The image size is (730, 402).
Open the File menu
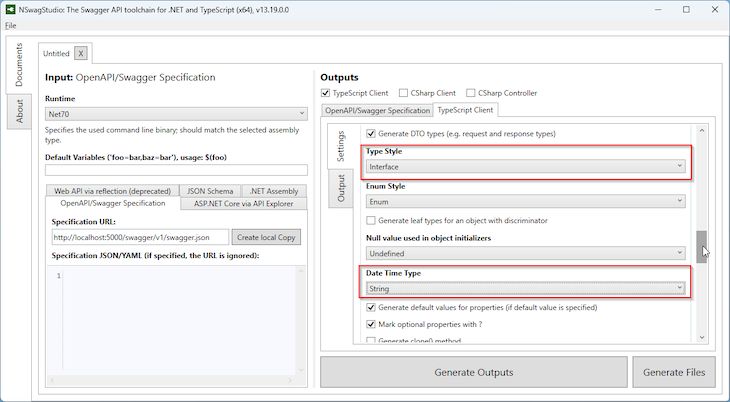point(11,26)
